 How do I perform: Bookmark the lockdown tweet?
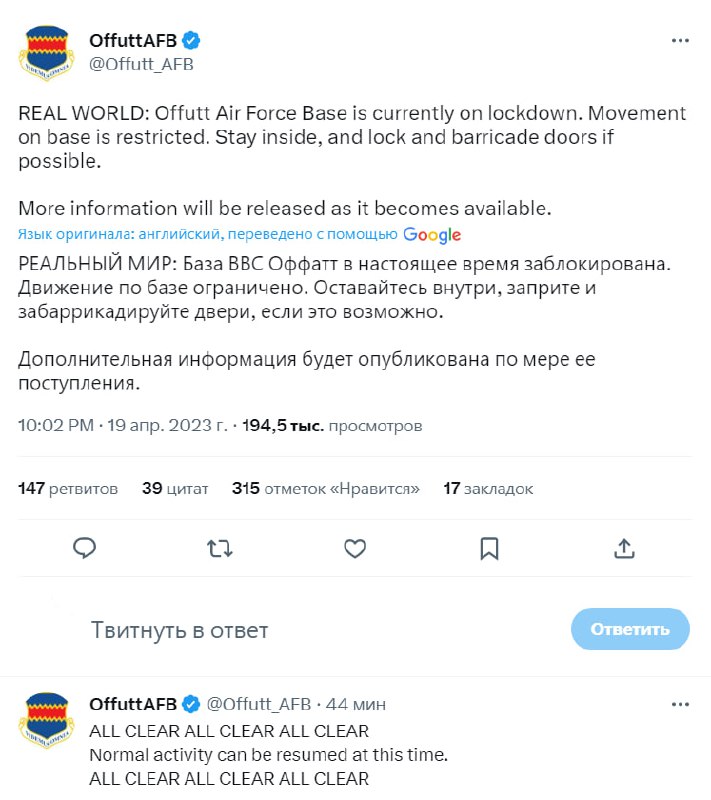489,548
